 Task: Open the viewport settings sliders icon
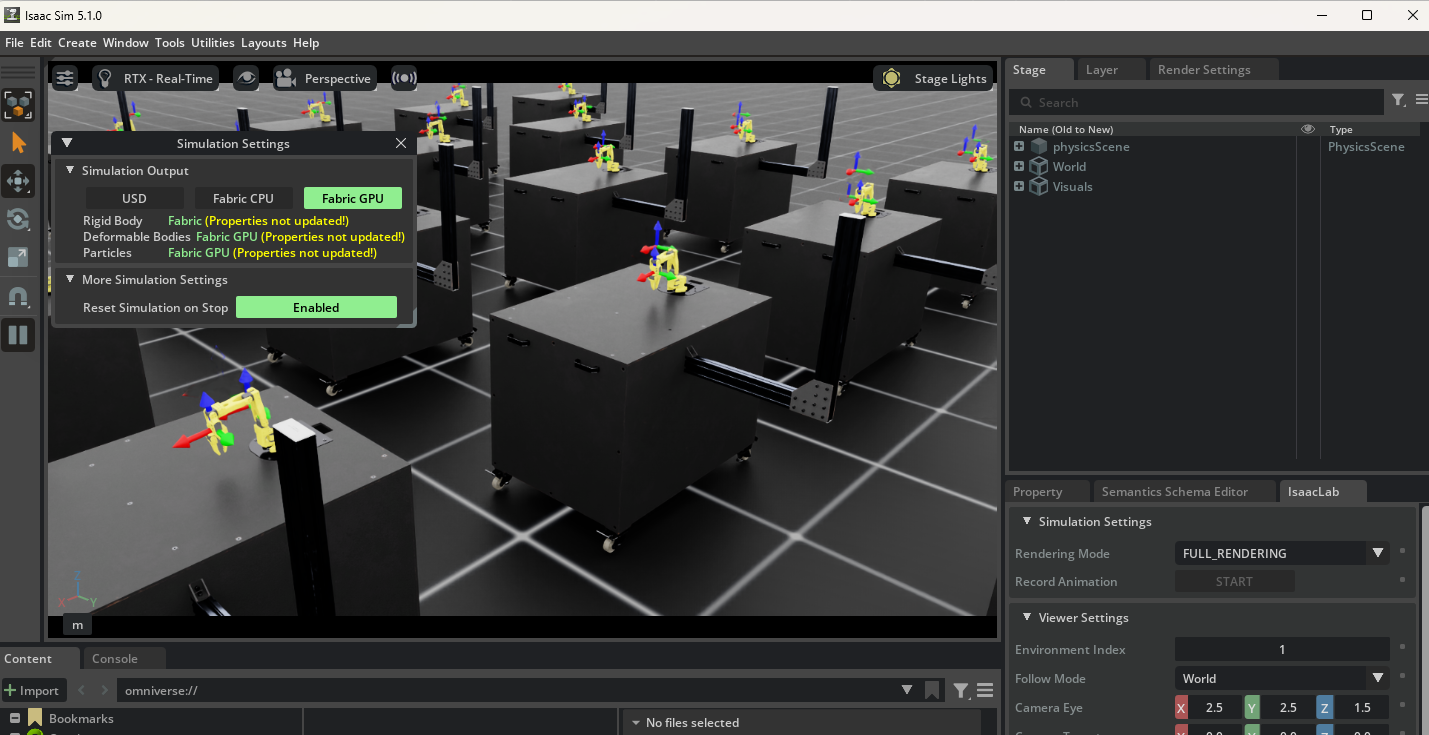point(64,77)
